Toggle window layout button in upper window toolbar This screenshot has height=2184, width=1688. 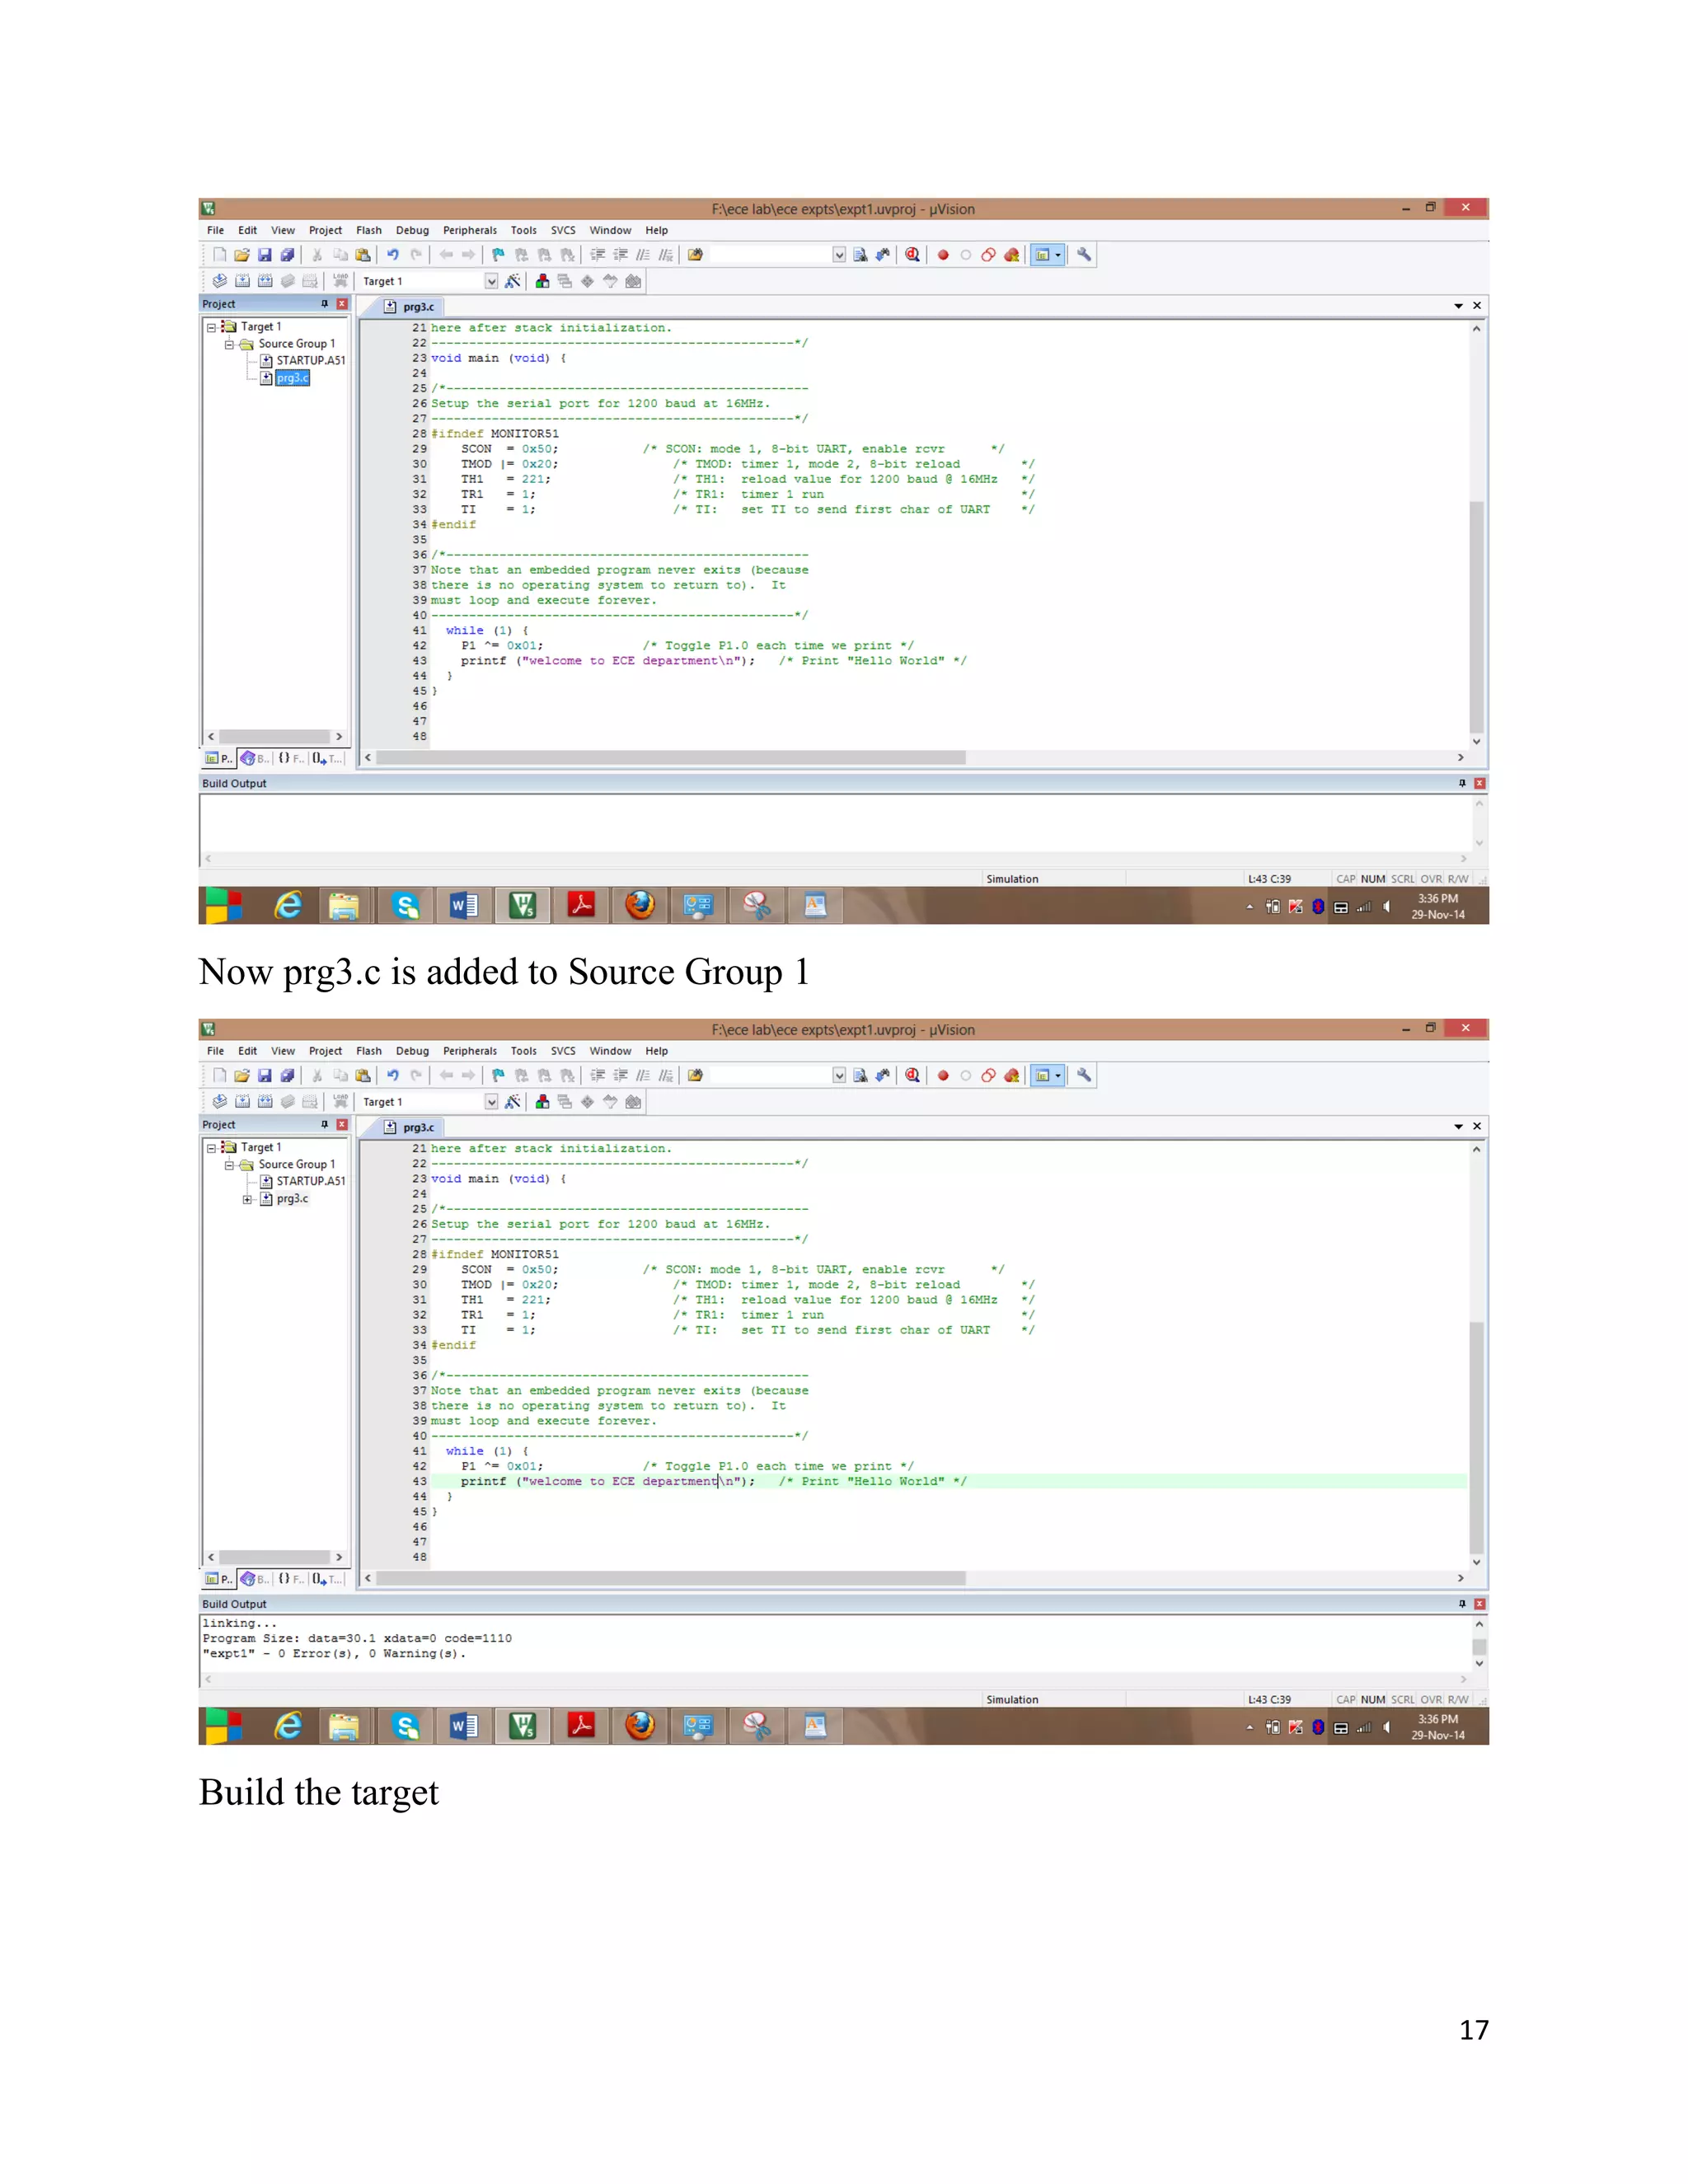pos(1042,255)
